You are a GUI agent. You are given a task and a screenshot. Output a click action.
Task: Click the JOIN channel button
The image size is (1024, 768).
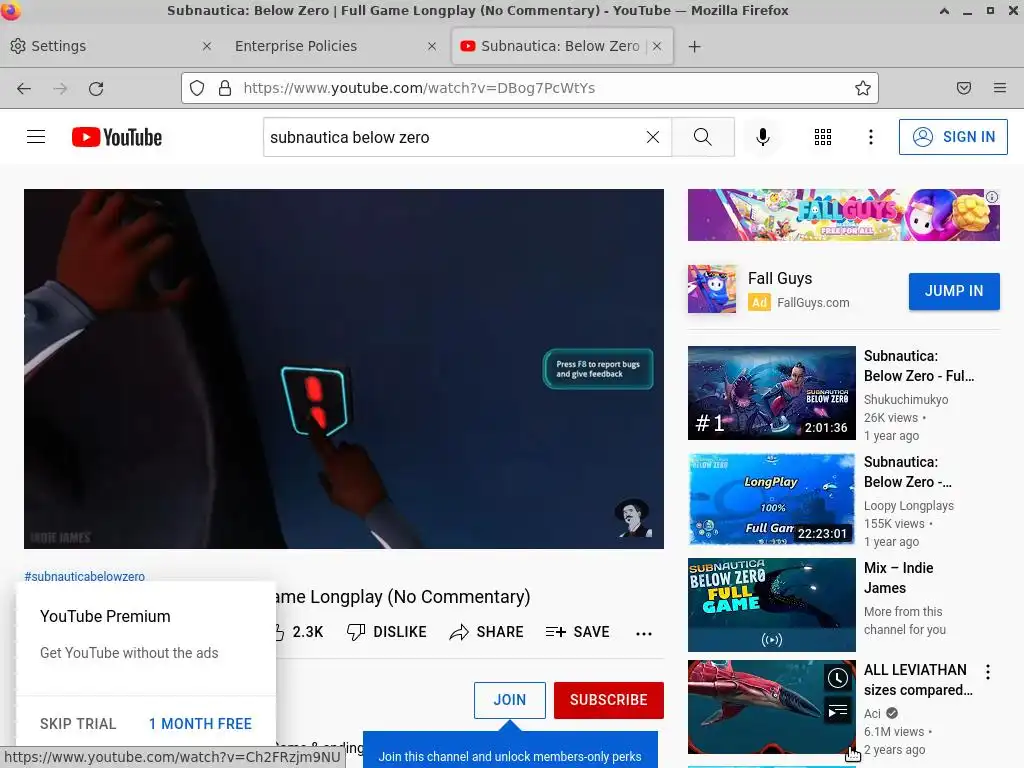tap(509, 700)
